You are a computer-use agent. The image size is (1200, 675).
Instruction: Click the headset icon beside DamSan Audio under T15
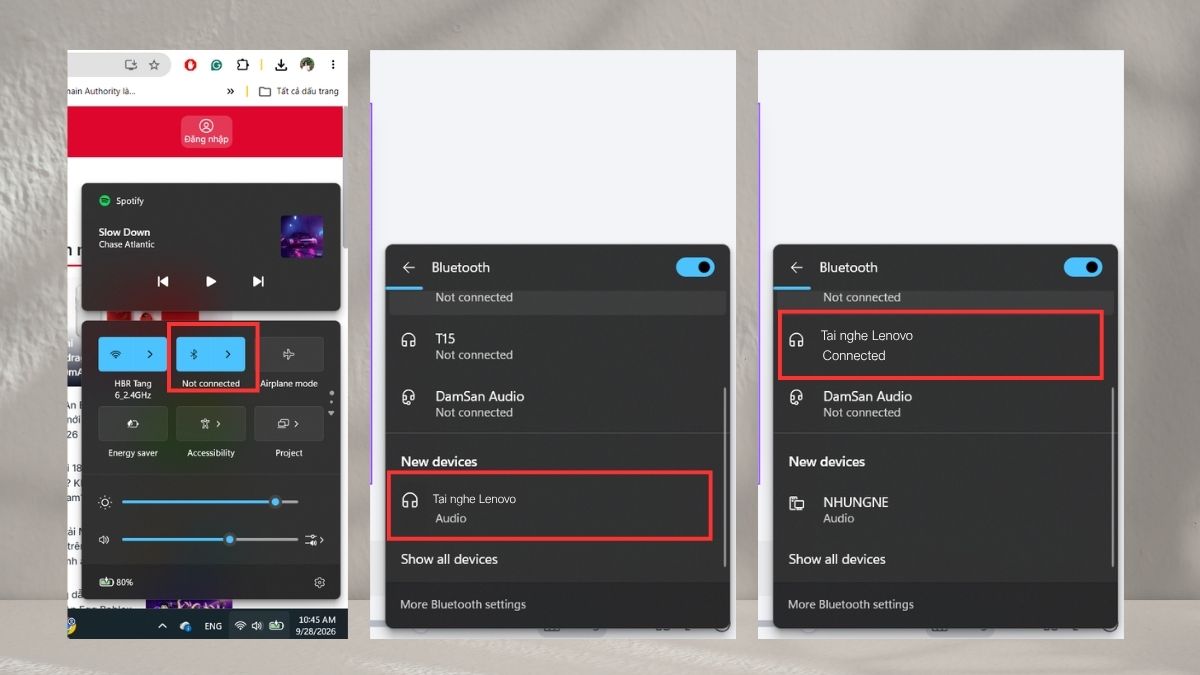pos(409,397)
